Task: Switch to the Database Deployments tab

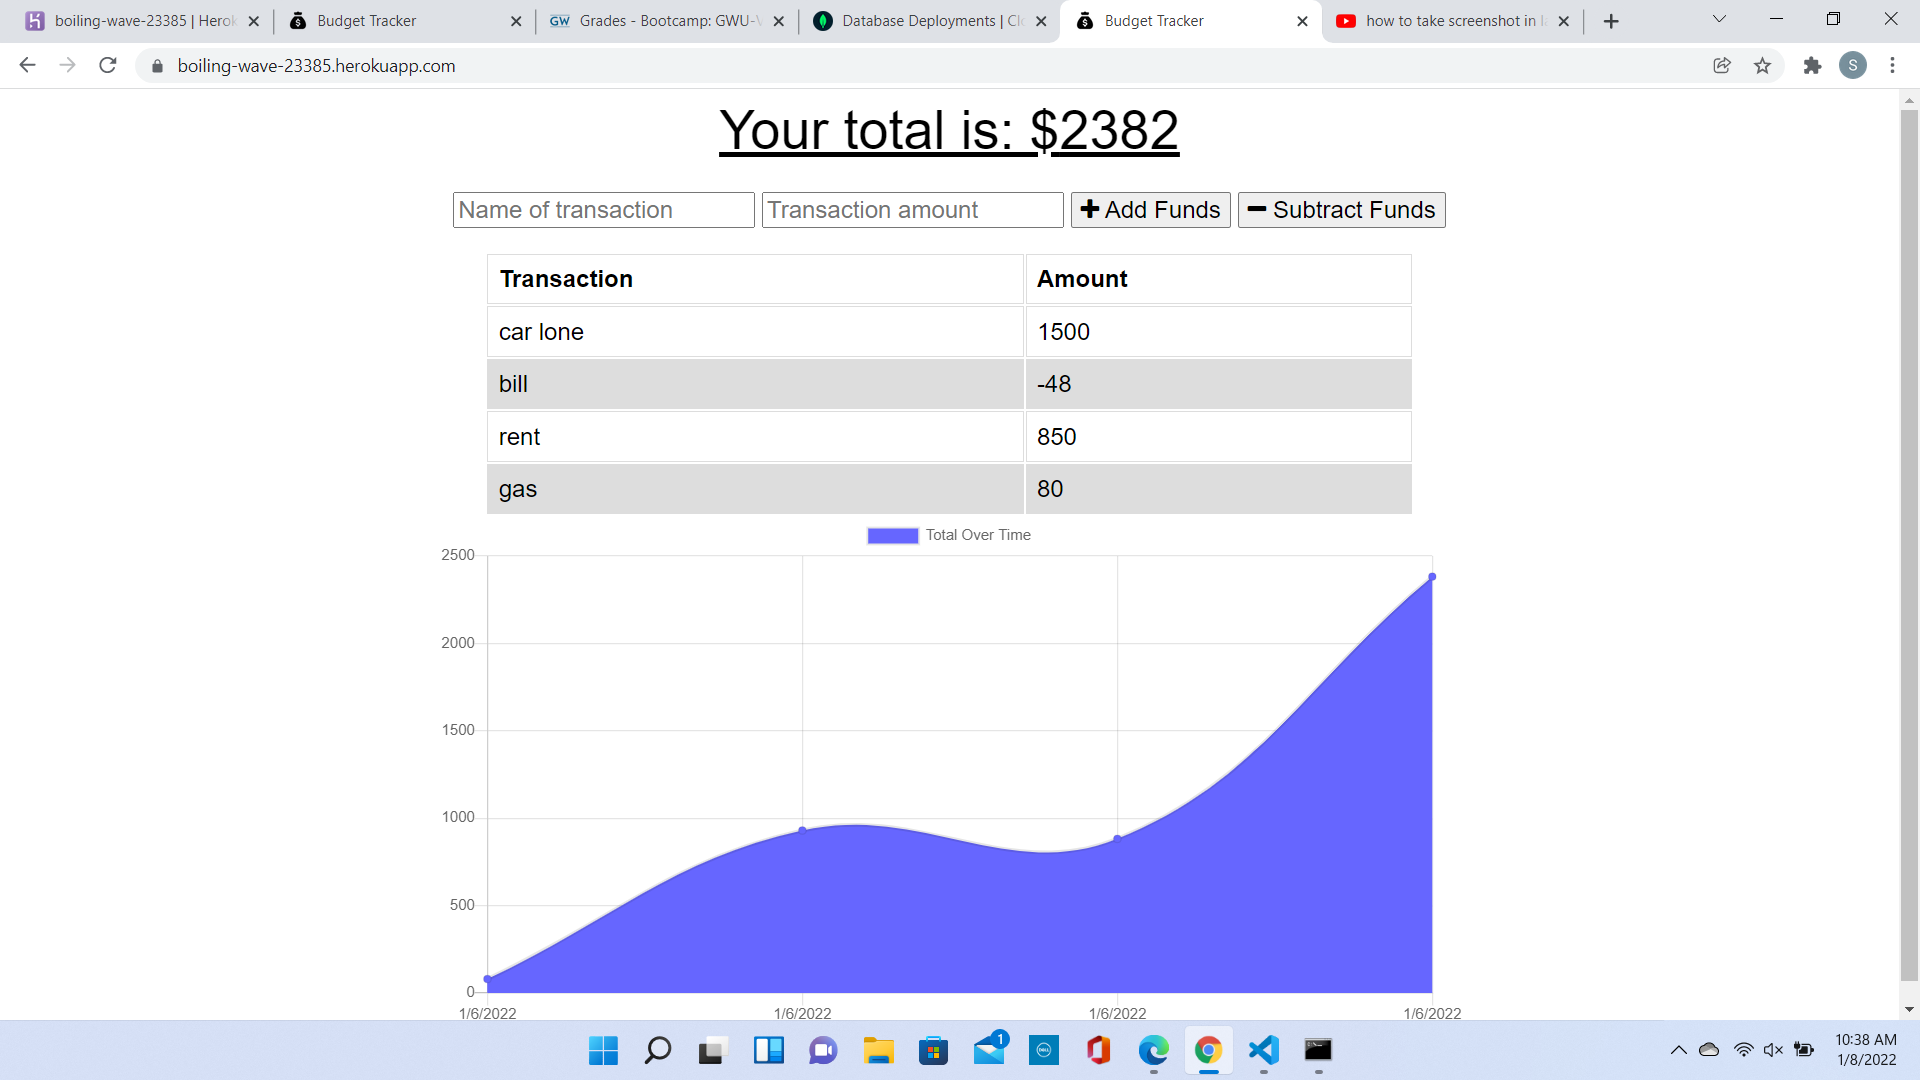Action: (925, 20)
